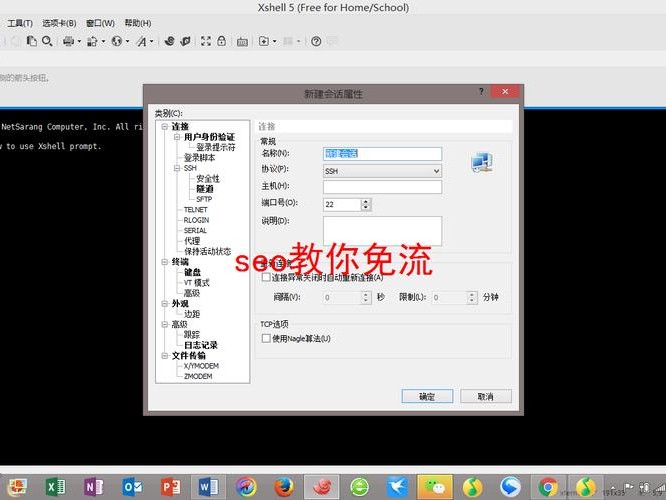This screenshot has width=666, height=500.
Task: Open the 协议 SSH protocol dropdown
Action: click(382, 171)
